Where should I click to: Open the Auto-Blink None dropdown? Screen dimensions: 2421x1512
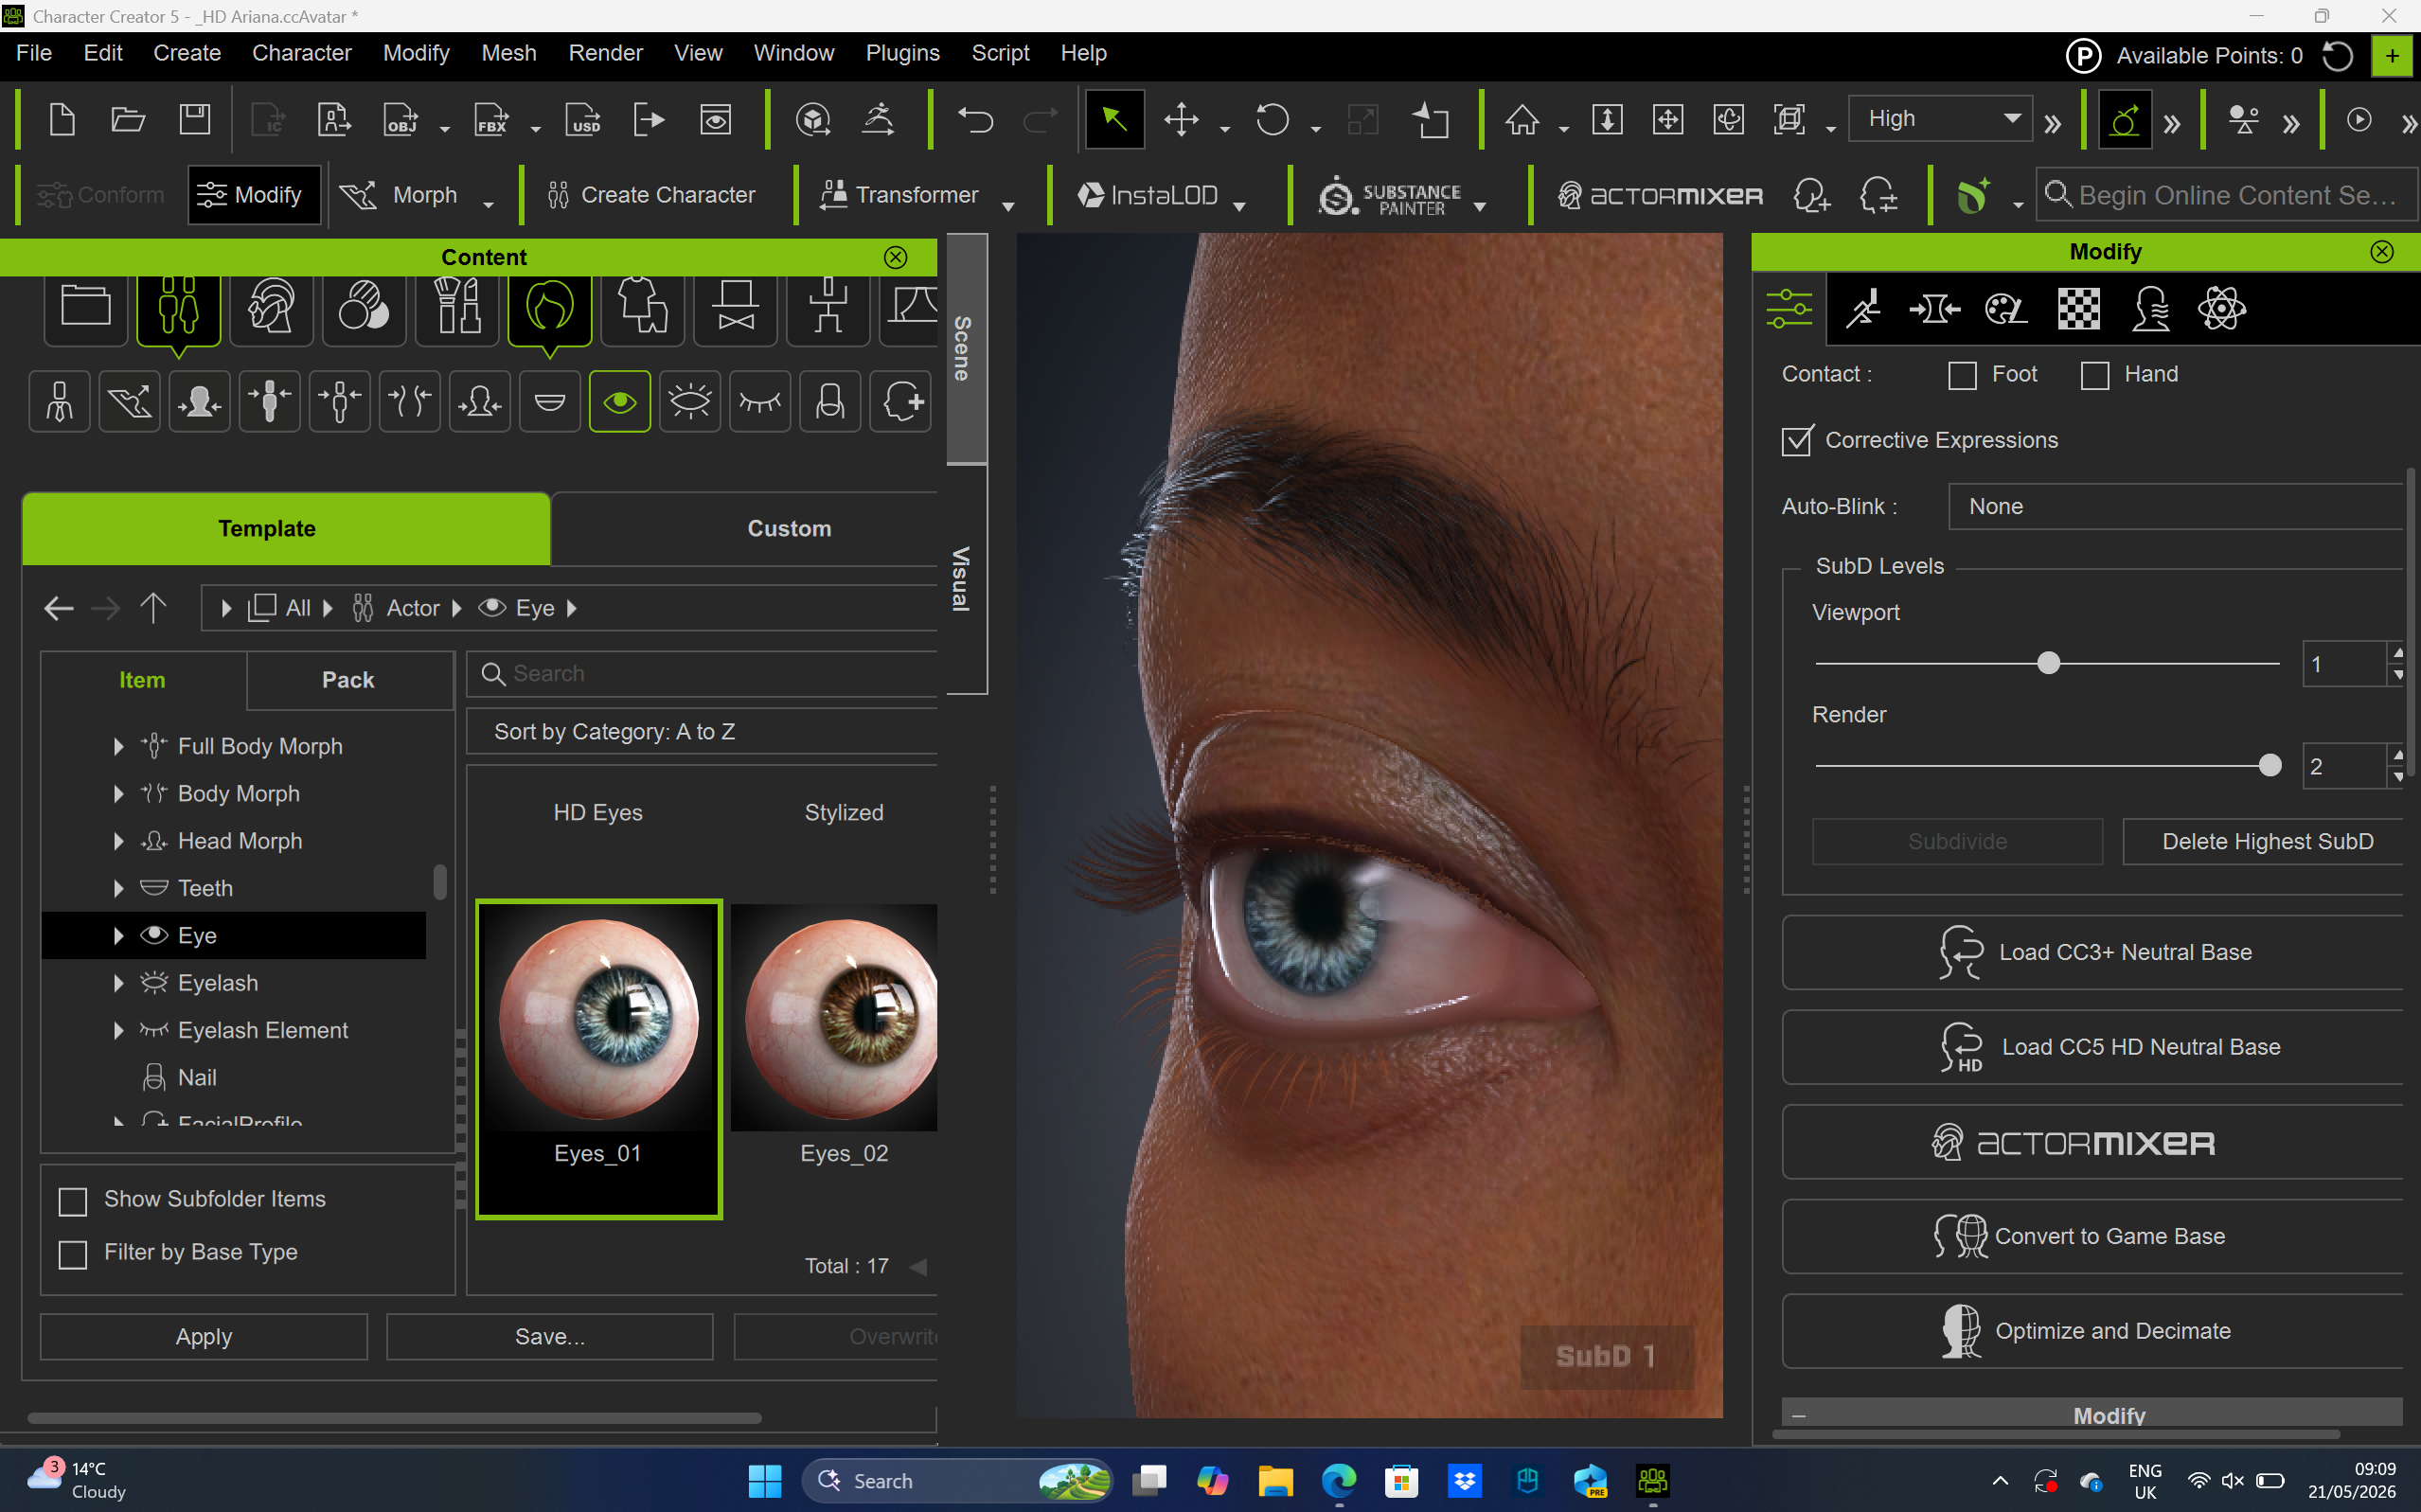tap(2175, 507)
